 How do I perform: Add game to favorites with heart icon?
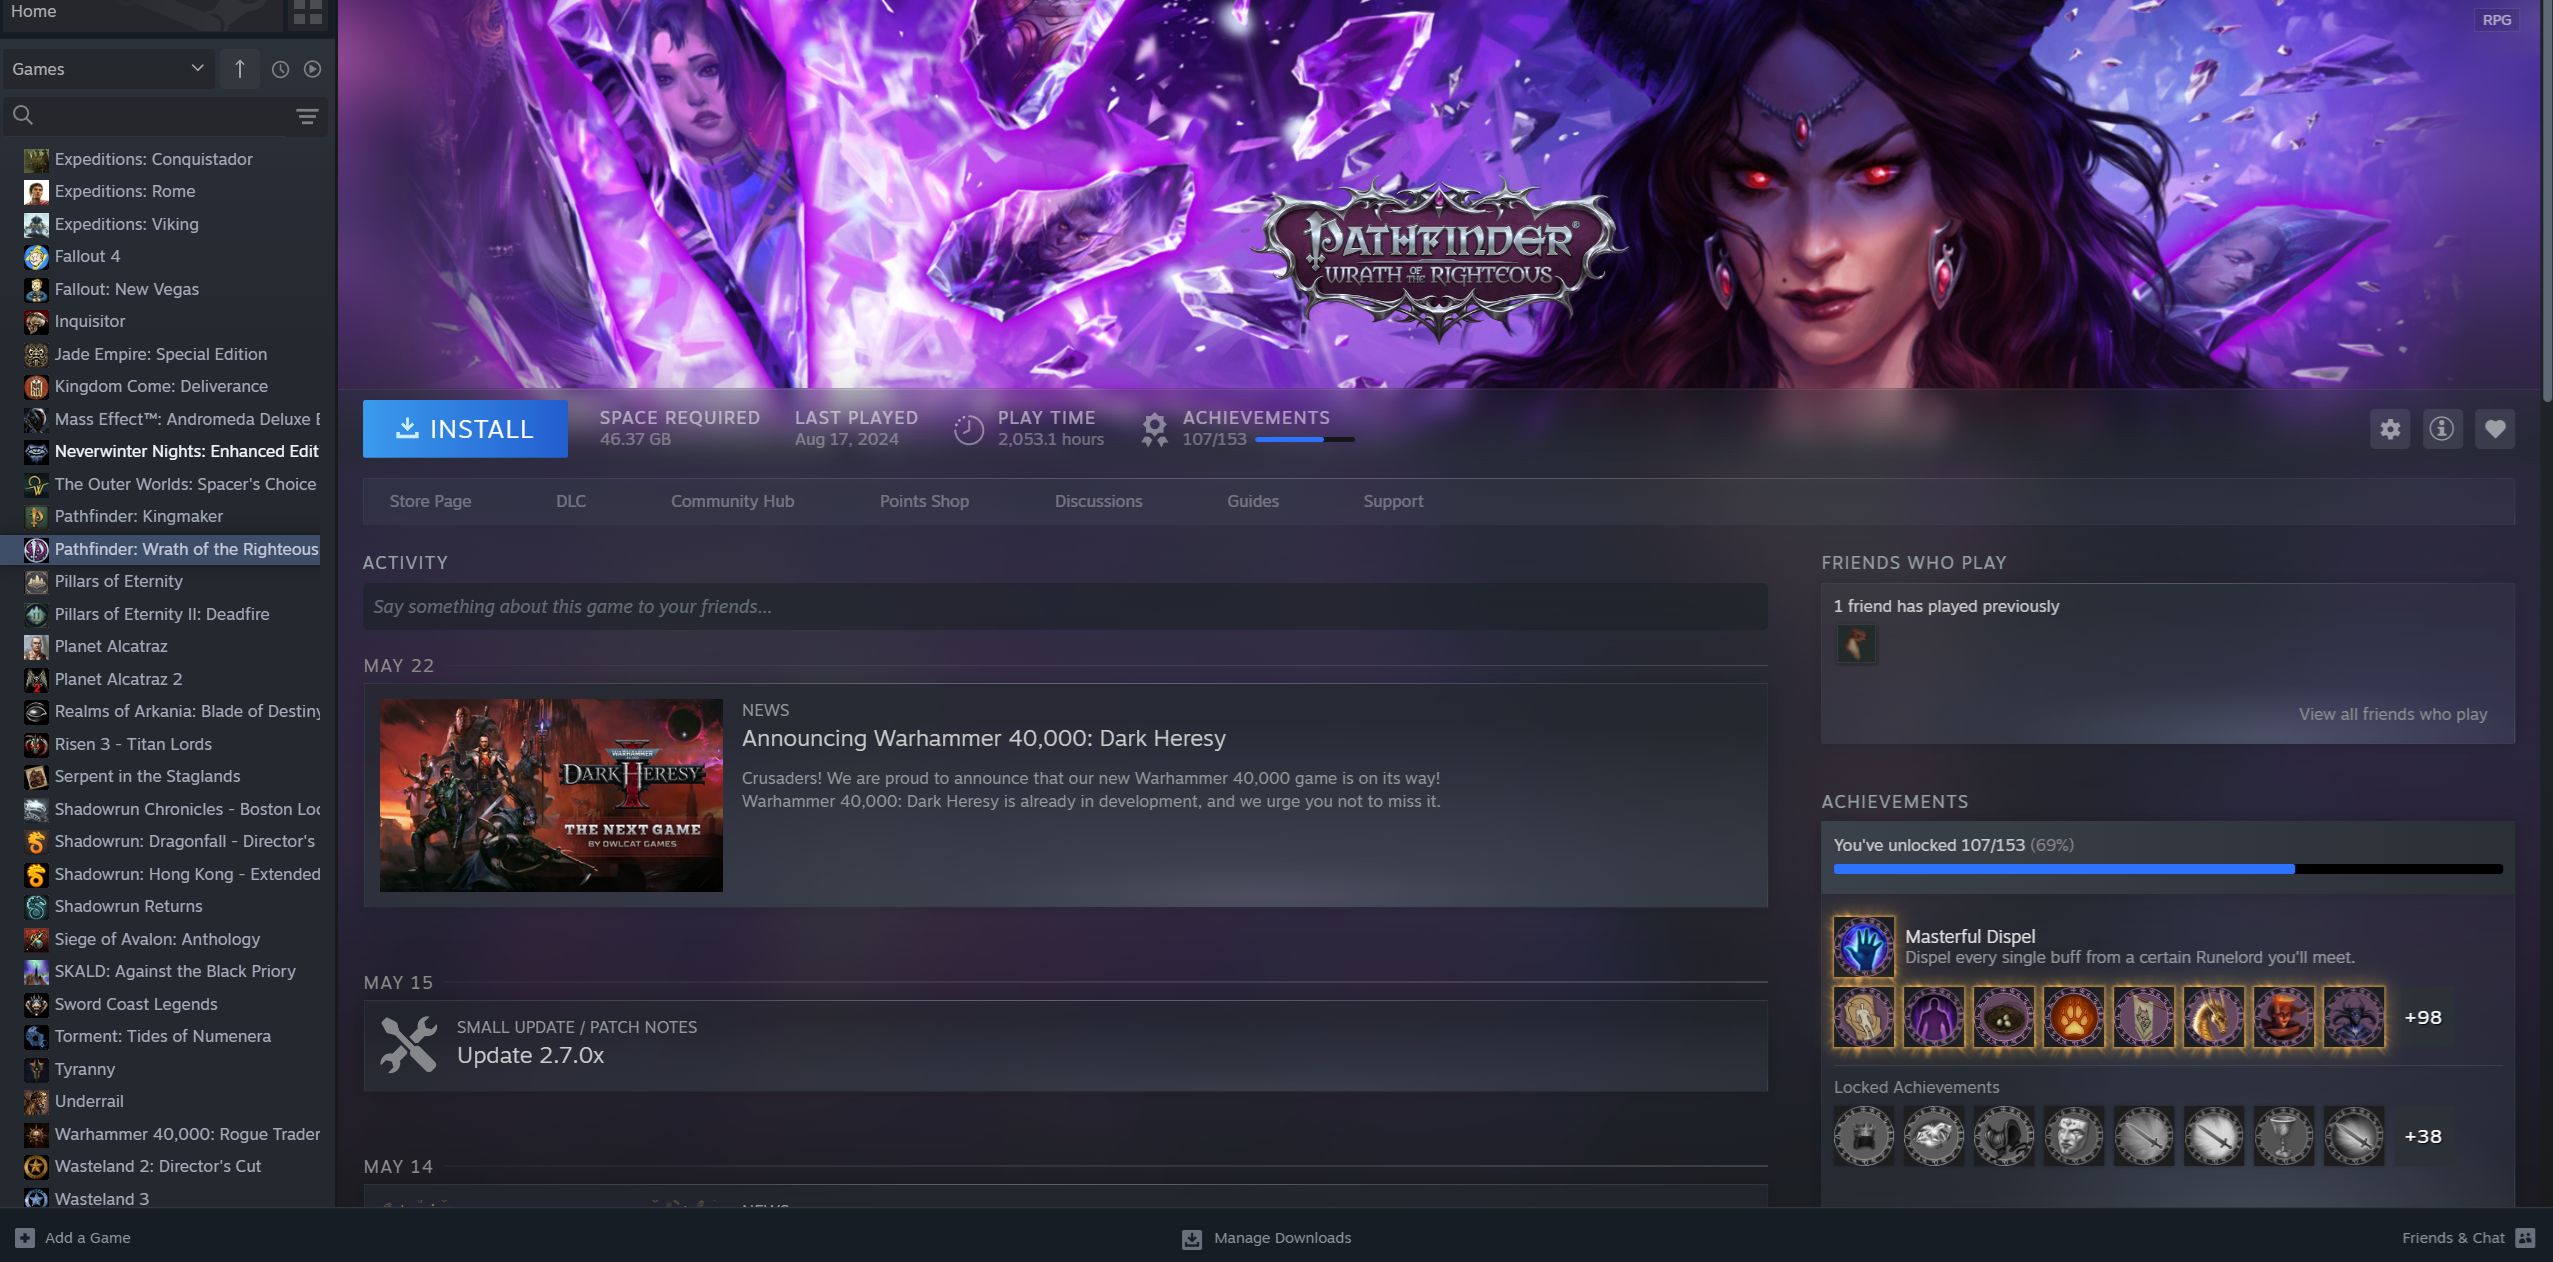[x=2495, y=429]
